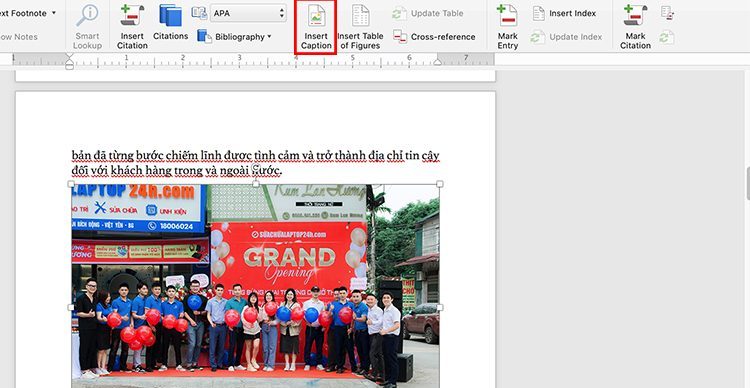Click Update Table of Authorities icon
Viewport: 750px width, 388px height.
pos(667,37)
